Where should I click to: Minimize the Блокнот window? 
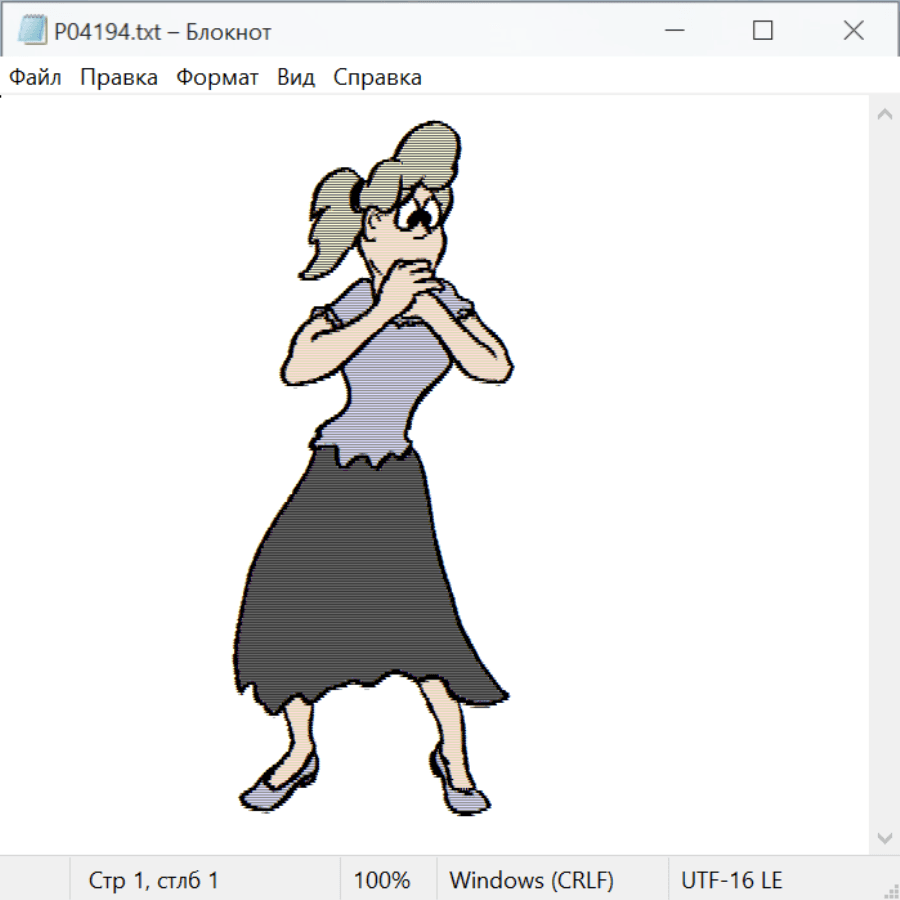(x=672, y=31)
